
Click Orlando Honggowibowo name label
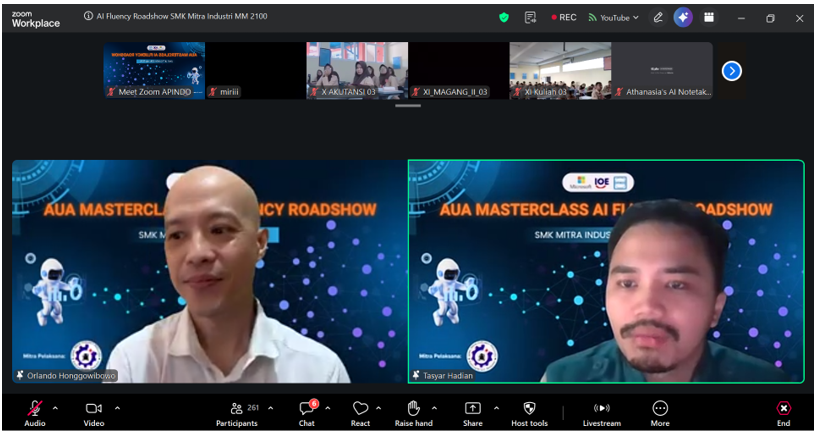tap(71, 375)
